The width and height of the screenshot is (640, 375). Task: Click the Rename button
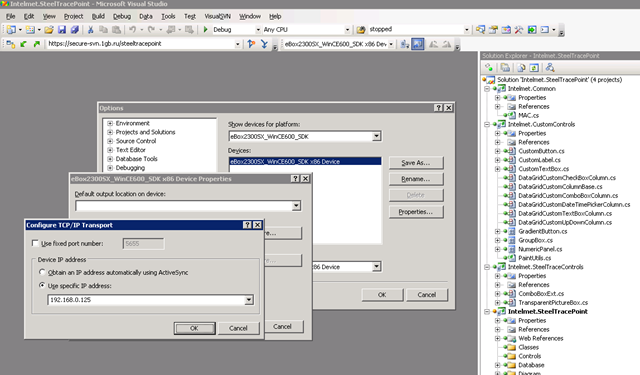tap(416, 179)
